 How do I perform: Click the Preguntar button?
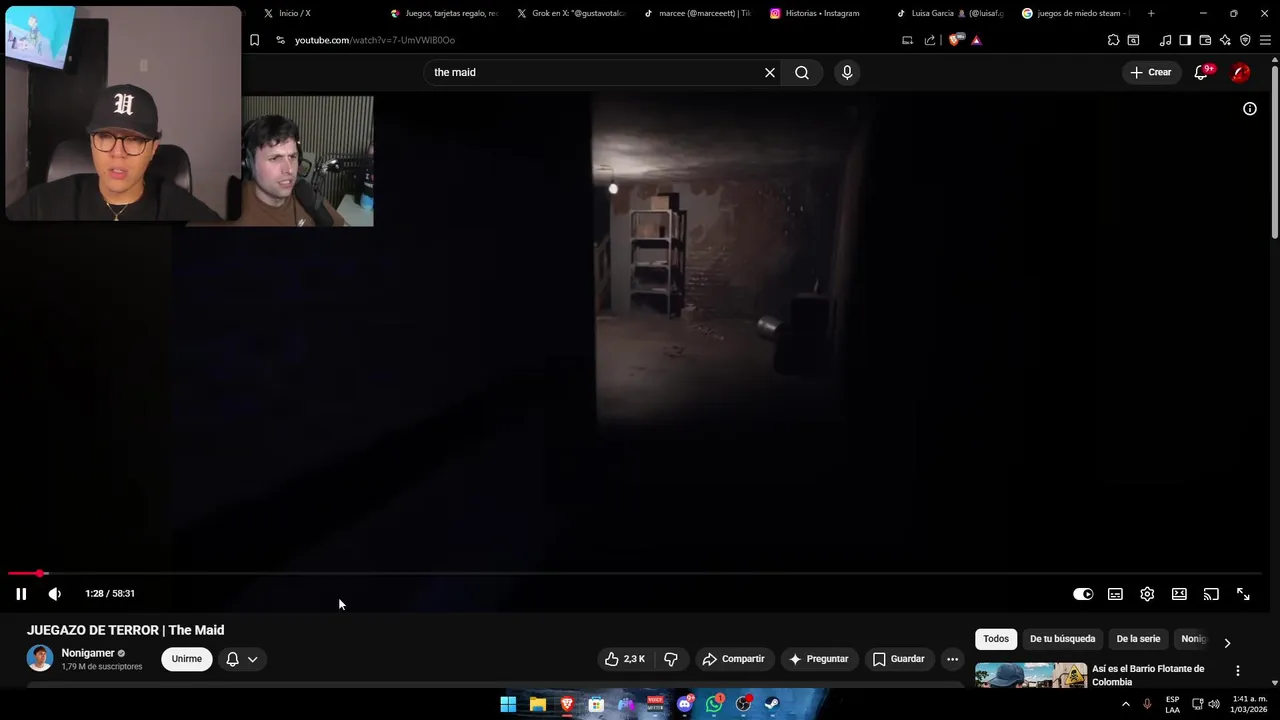819,659
